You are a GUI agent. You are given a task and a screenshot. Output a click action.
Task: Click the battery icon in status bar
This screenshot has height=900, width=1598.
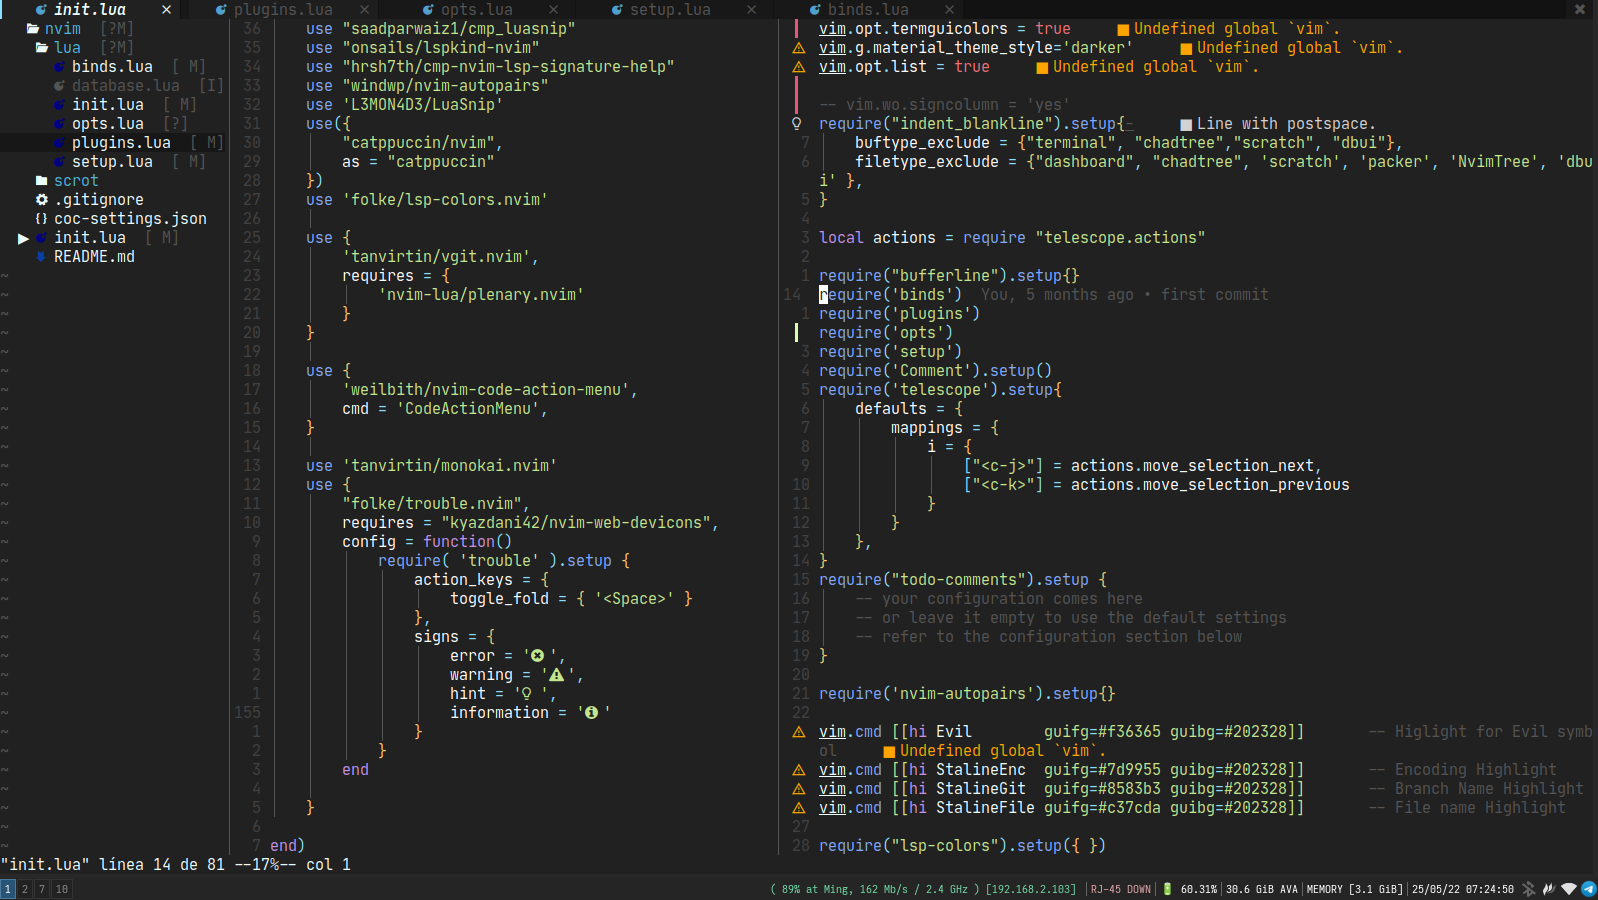click(x=1167, y=888)
